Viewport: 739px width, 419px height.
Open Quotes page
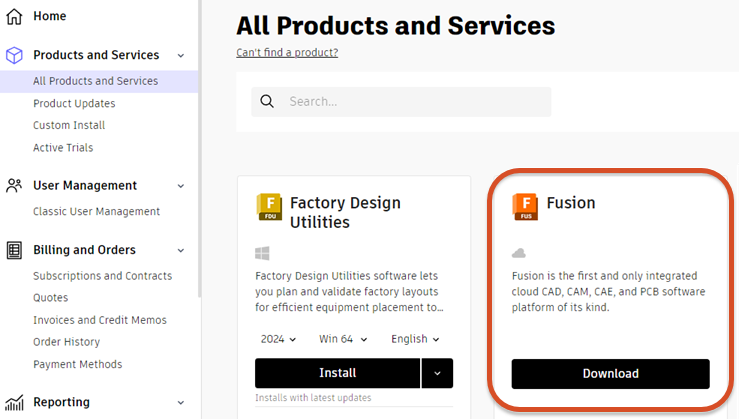pos(50,298)
